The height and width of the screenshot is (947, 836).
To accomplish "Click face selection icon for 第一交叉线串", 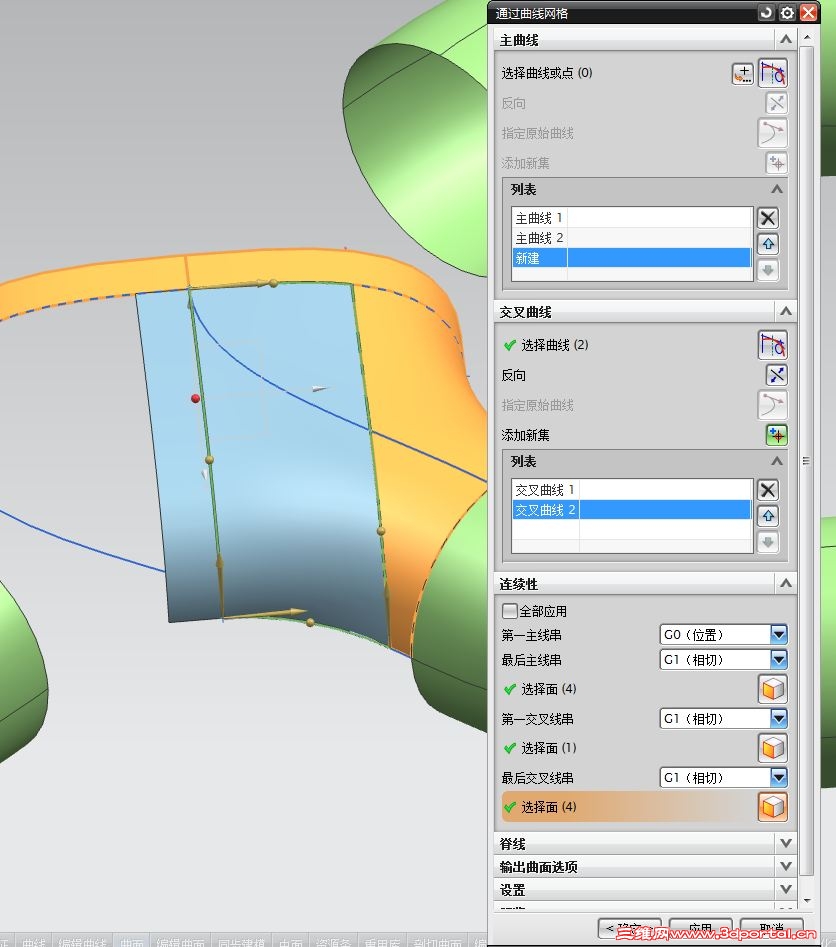I will (x=773, y=748).
